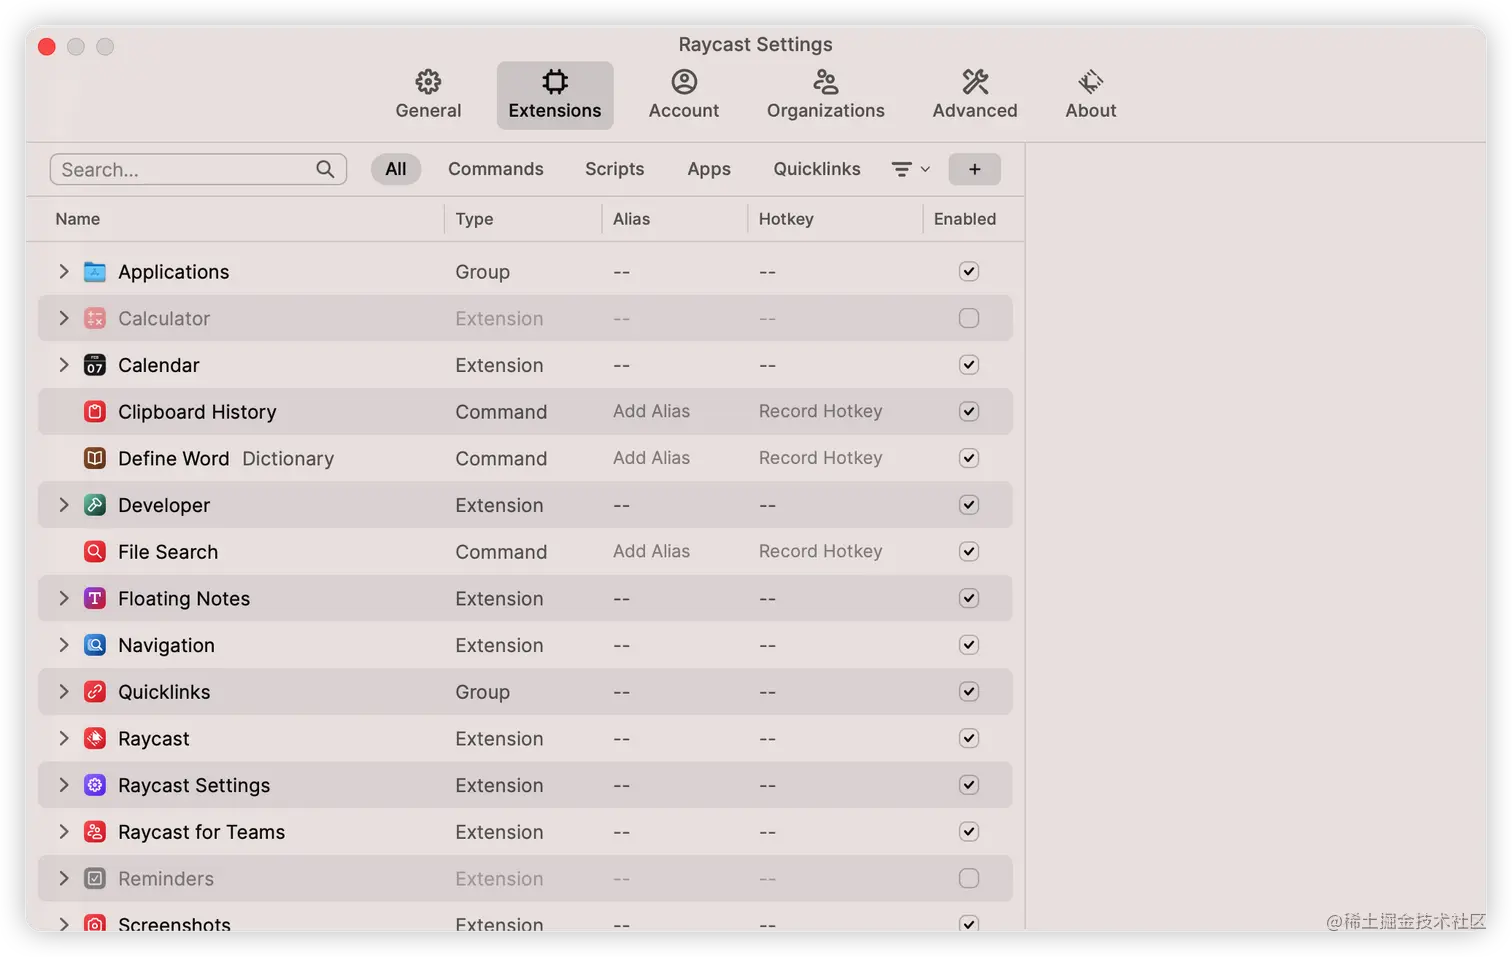Screen dimensions: 1512x957
Task: Filter list by Quicklinks
Action: pos(817,169)
